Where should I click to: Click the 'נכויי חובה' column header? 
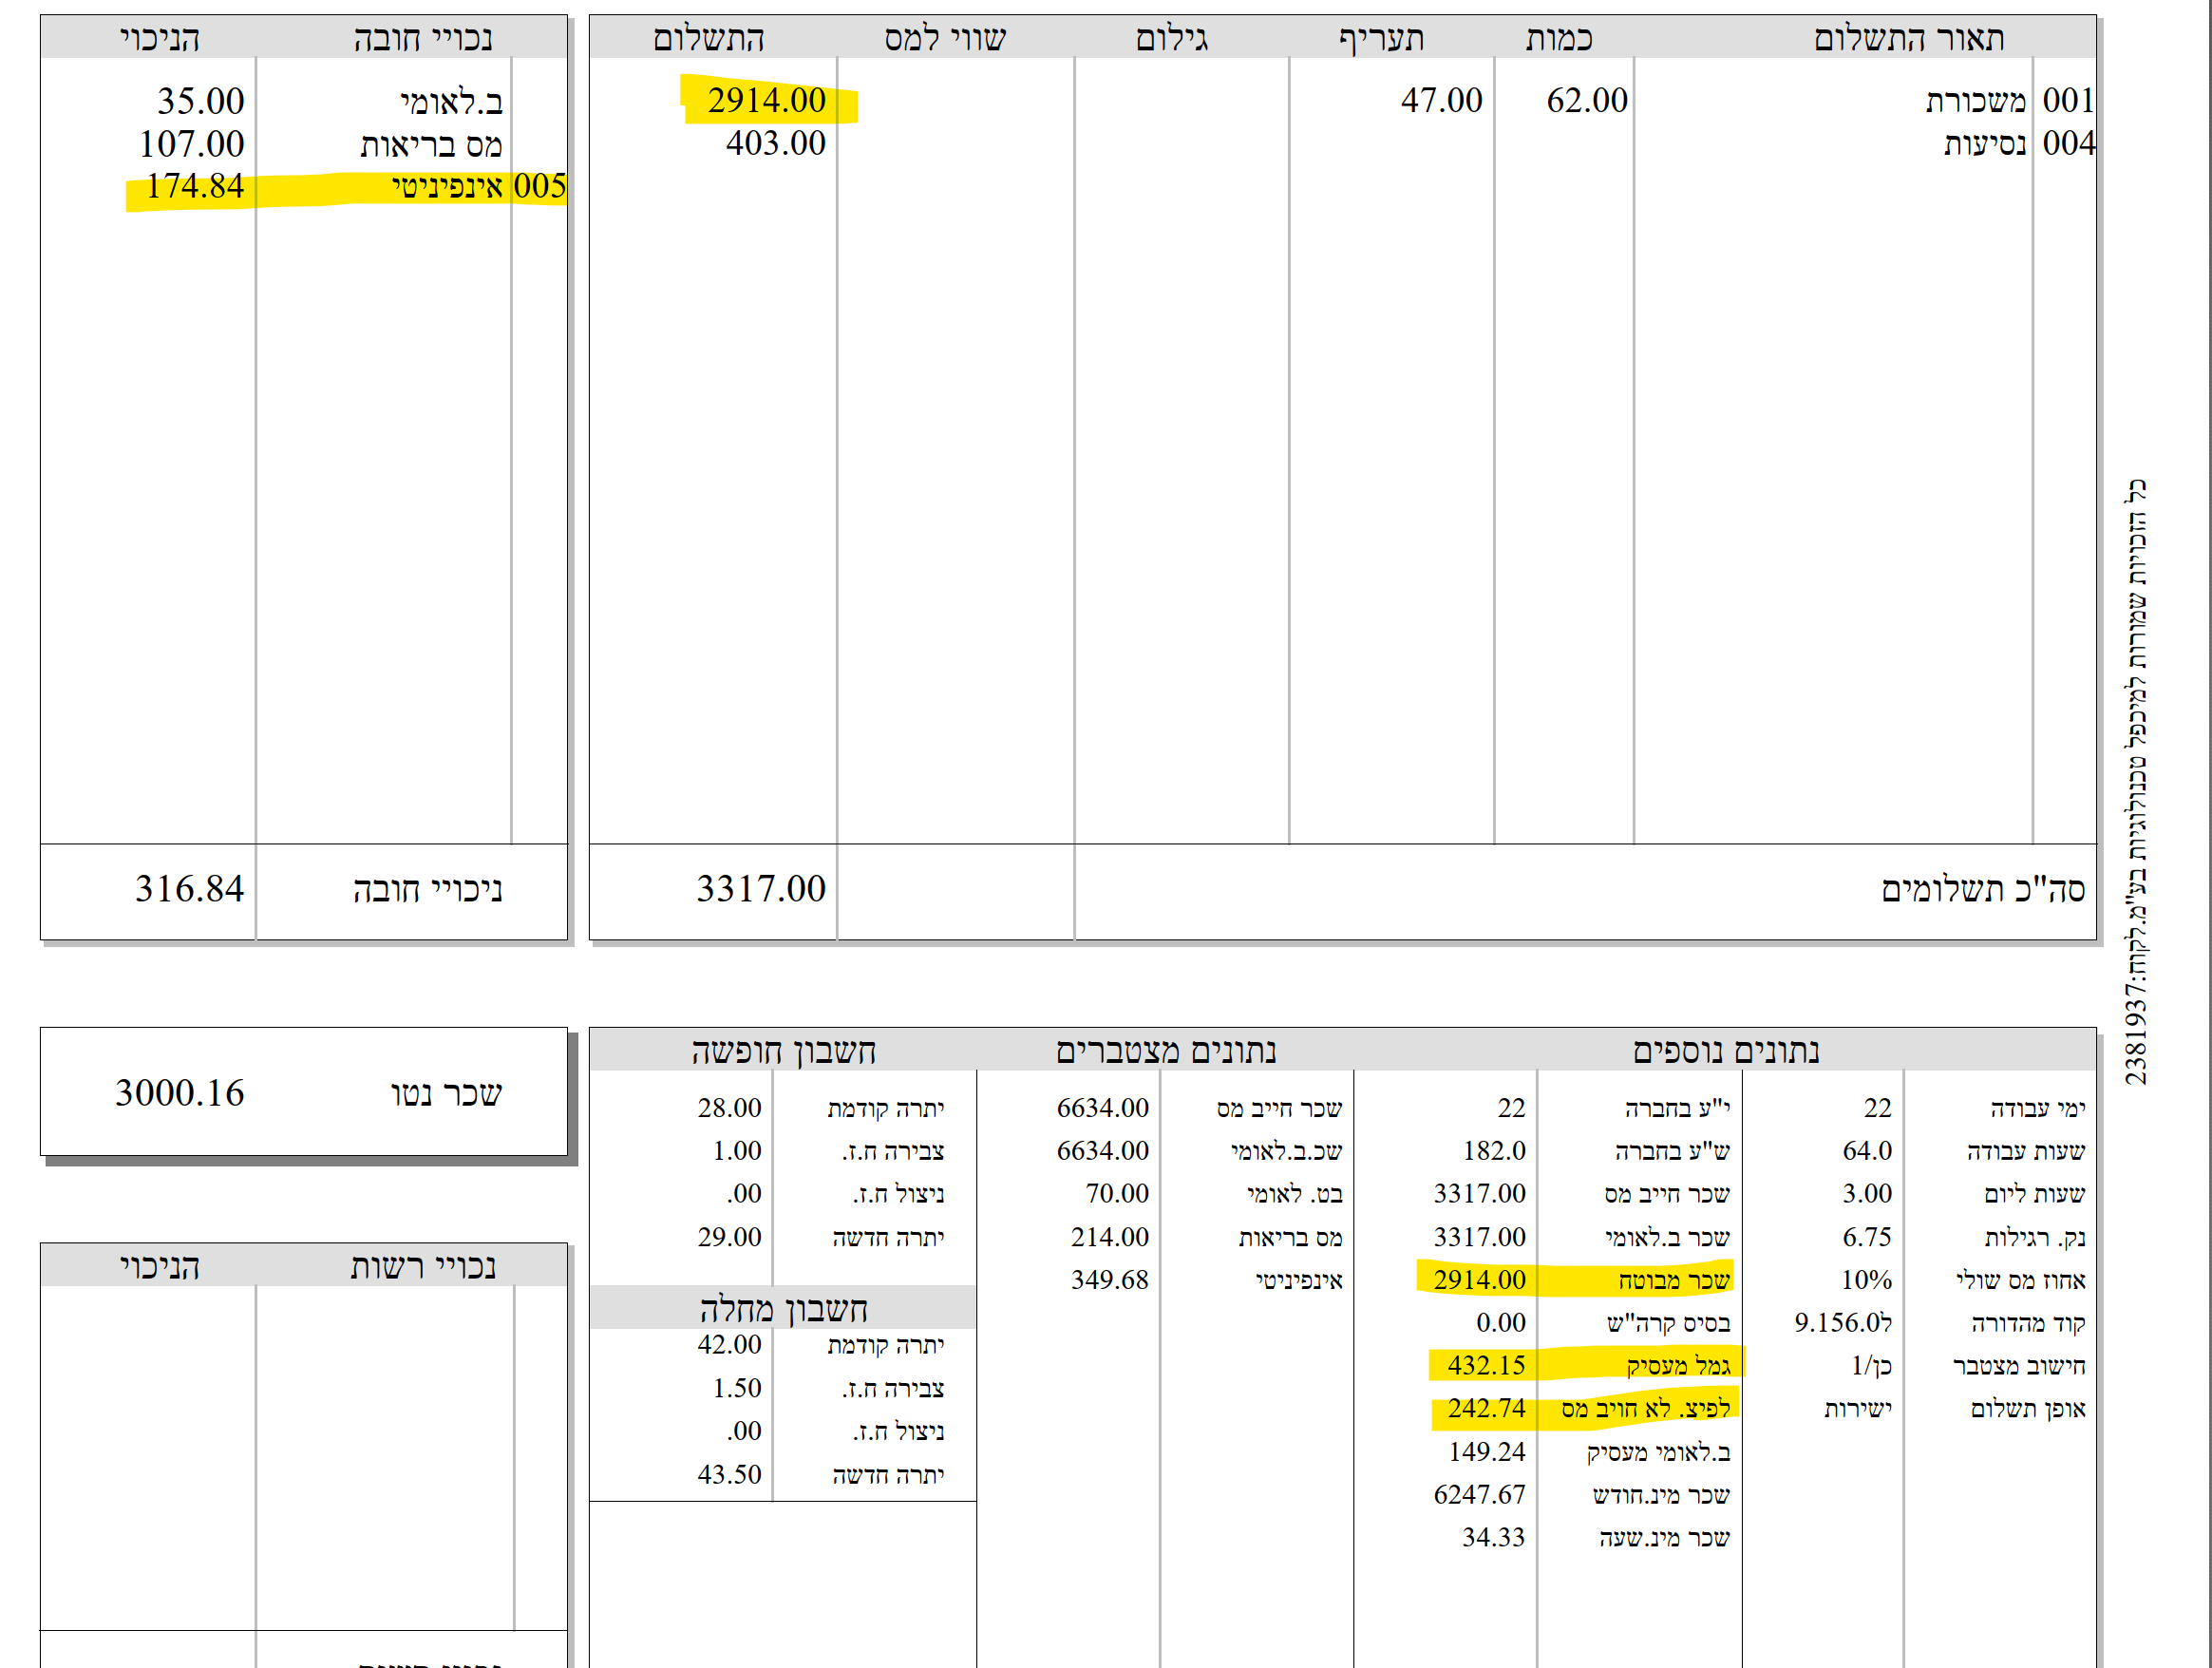422,38
